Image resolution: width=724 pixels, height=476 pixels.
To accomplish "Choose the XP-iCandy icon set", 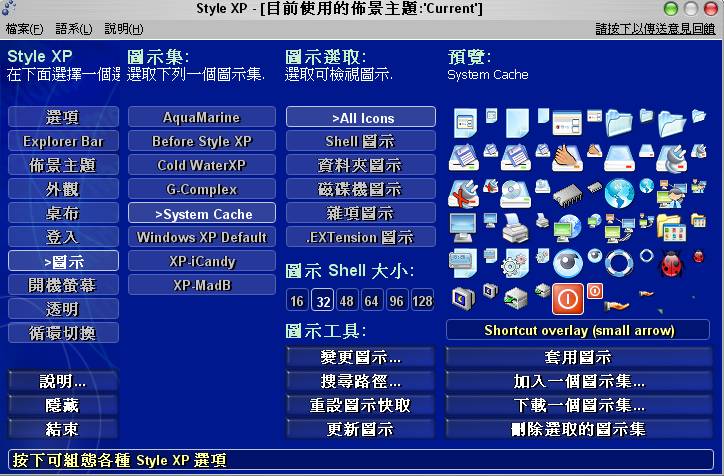I will (202, 261).
